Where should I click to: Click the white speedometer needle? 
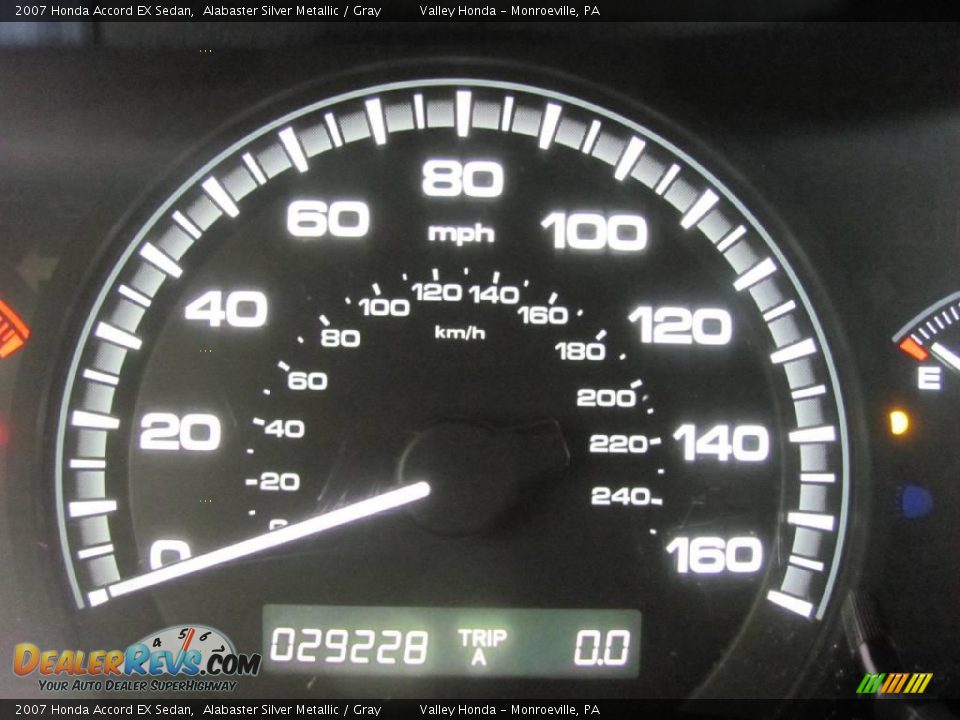point(269,539)
